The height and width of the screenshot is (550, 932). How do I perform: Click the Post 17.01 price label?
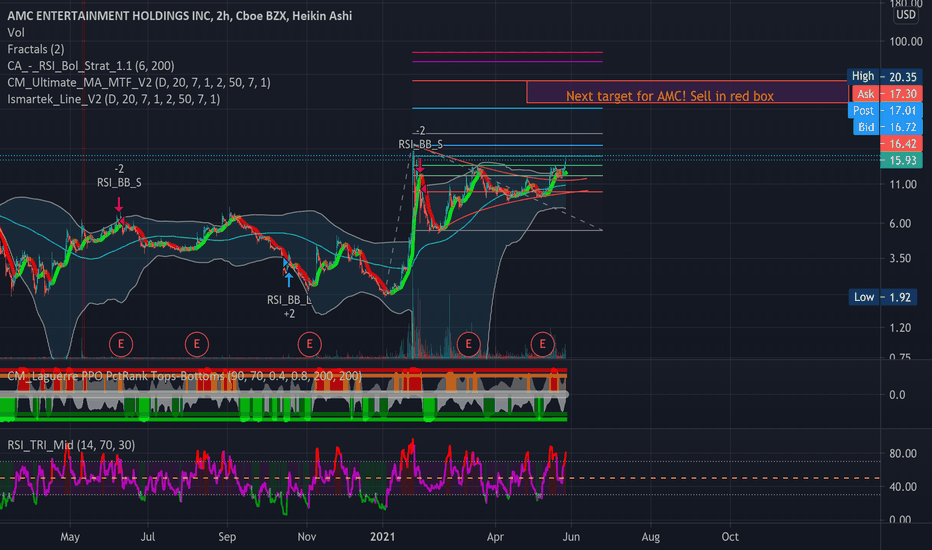click(884, 111)
